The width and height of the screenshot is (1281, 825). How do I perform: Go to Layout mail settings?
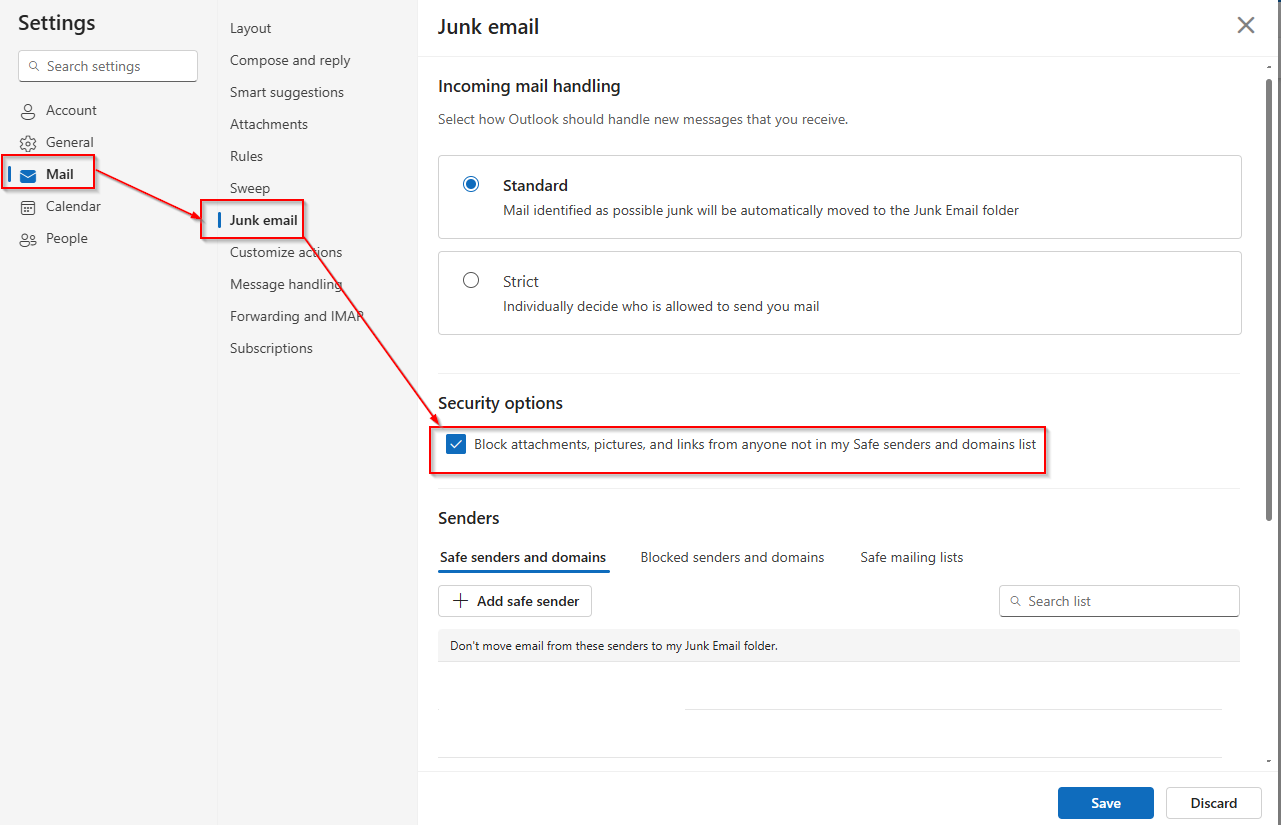coord(251,28)
